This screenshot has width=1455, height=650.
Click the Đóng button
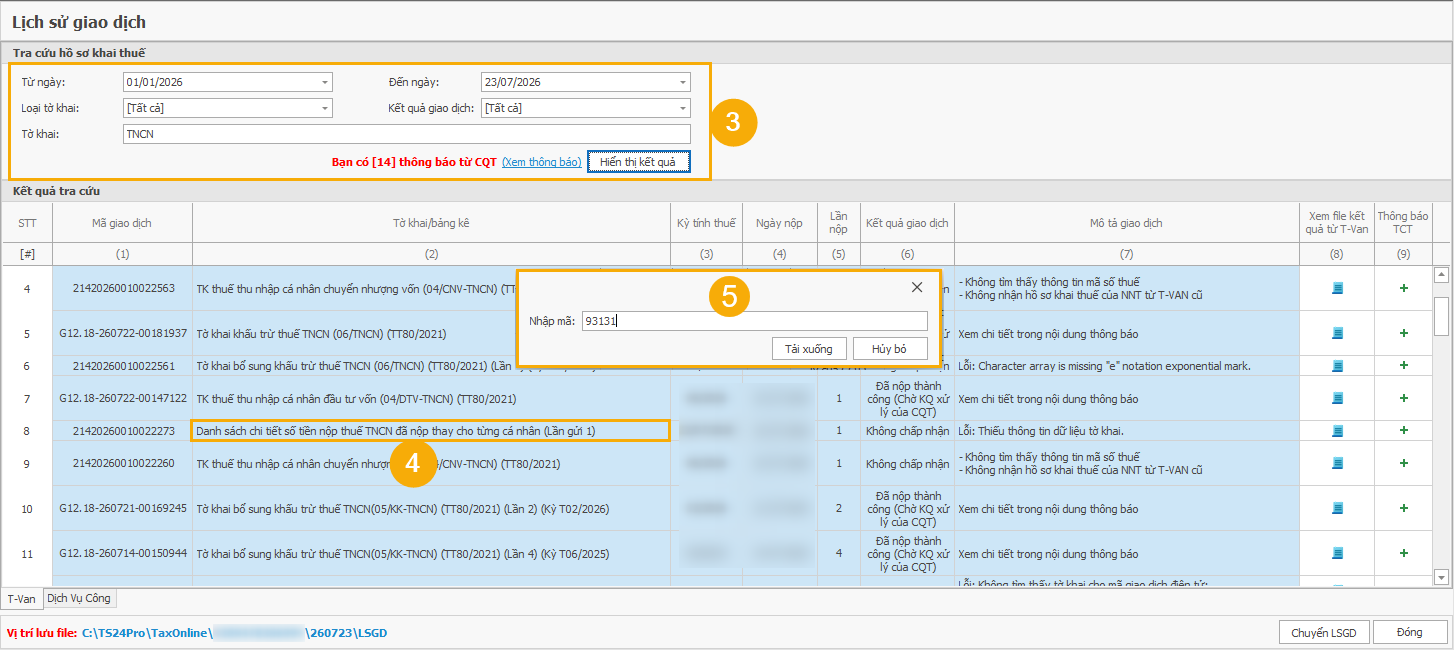[x=1410, y=632]
